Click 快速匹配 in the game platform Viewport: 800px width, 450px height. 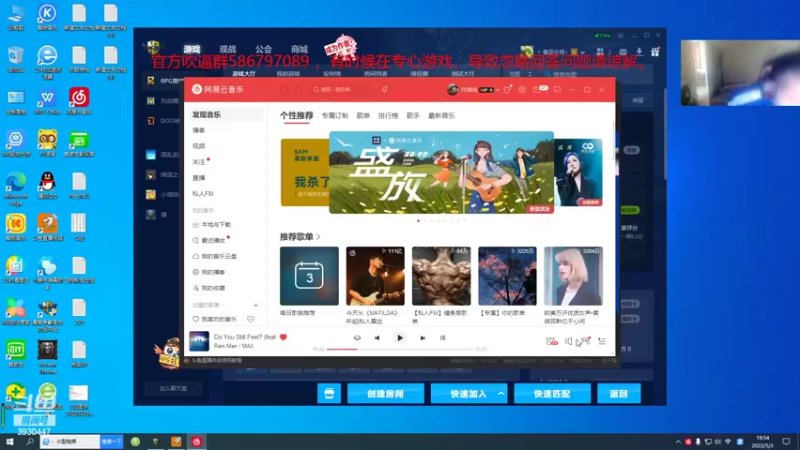(x=552, y=394)
